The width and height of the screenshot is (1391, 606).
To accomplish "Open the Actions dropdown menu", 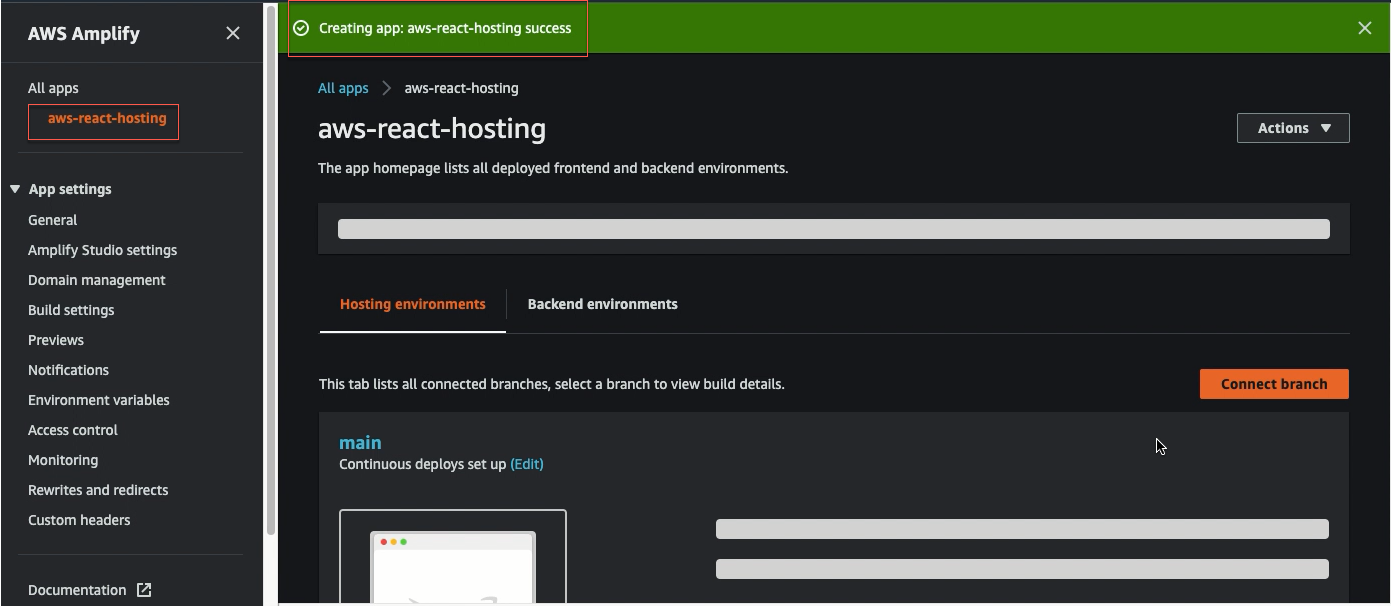I will coord(1293,128).
